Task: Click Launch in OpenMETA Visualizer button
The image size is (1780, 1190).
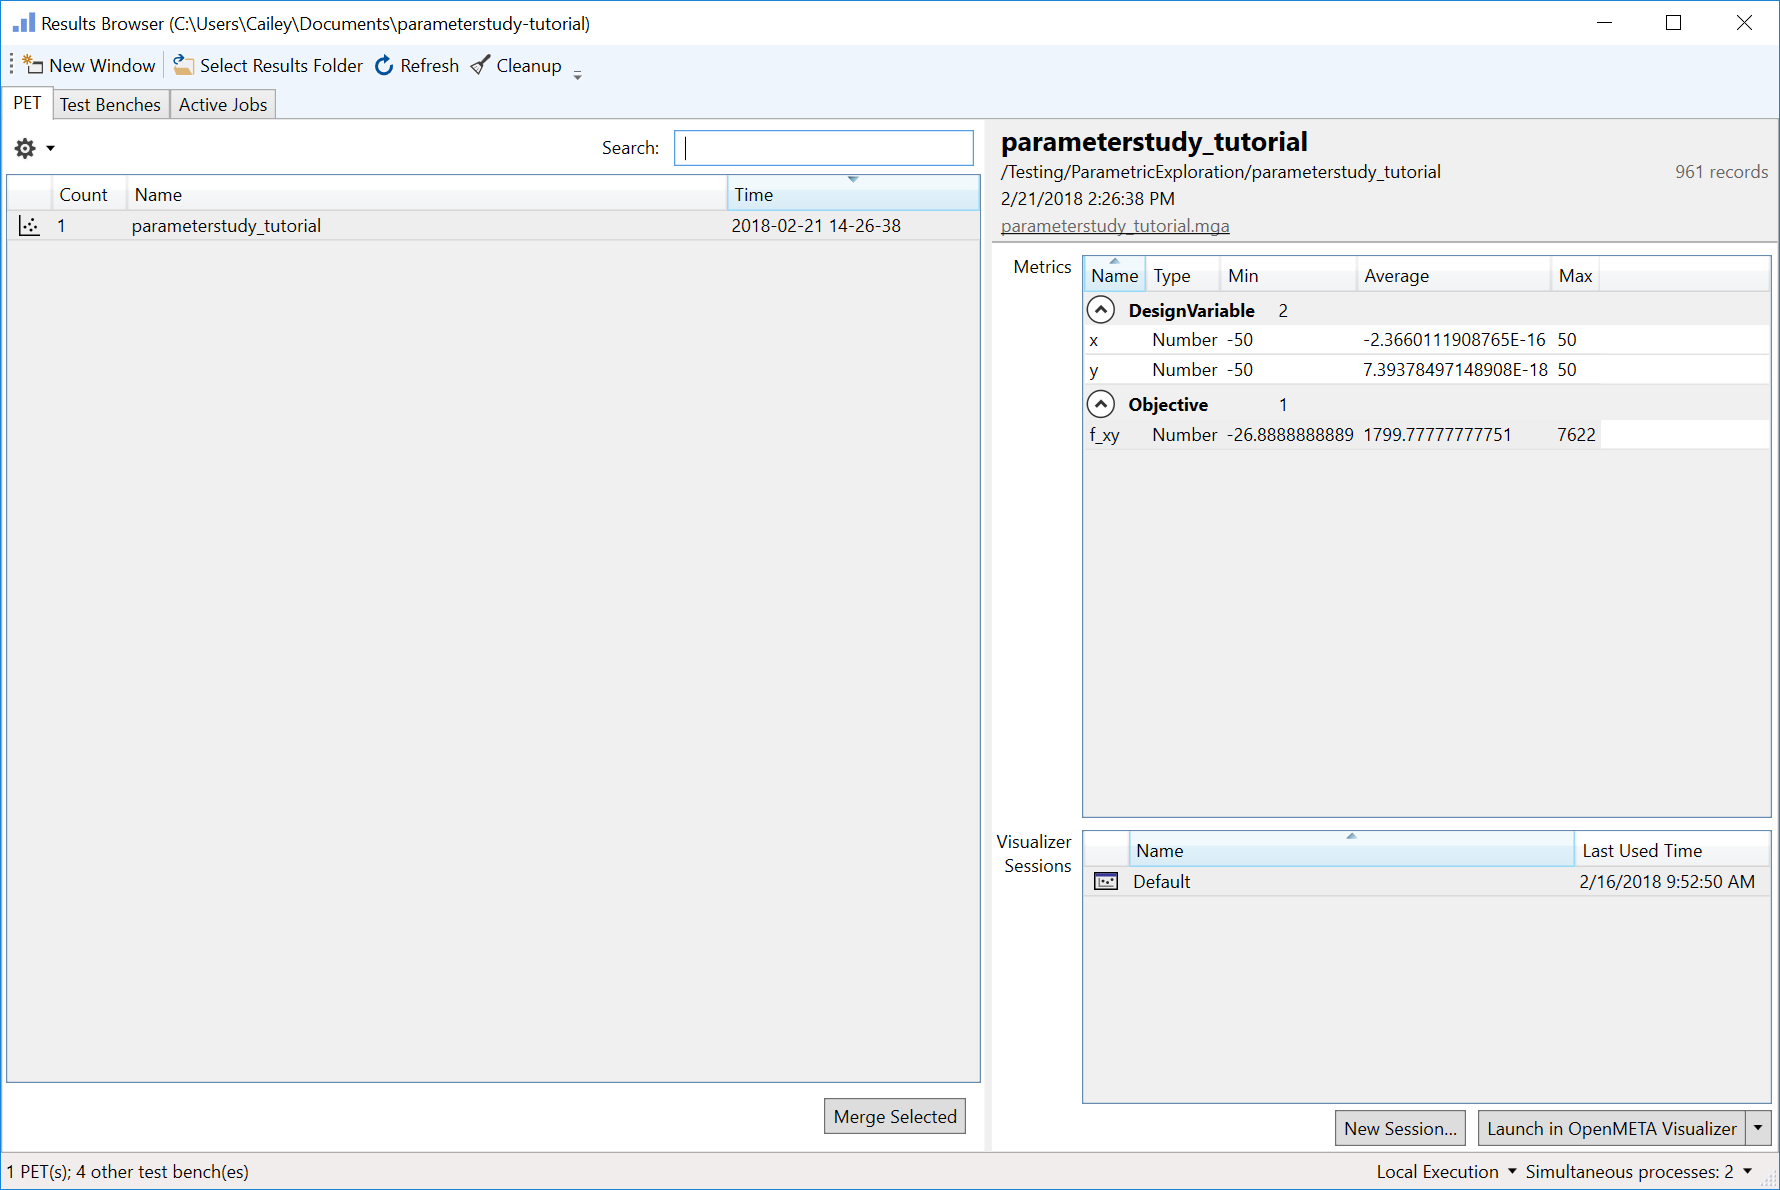Action: click(x=1611, y=1128)
